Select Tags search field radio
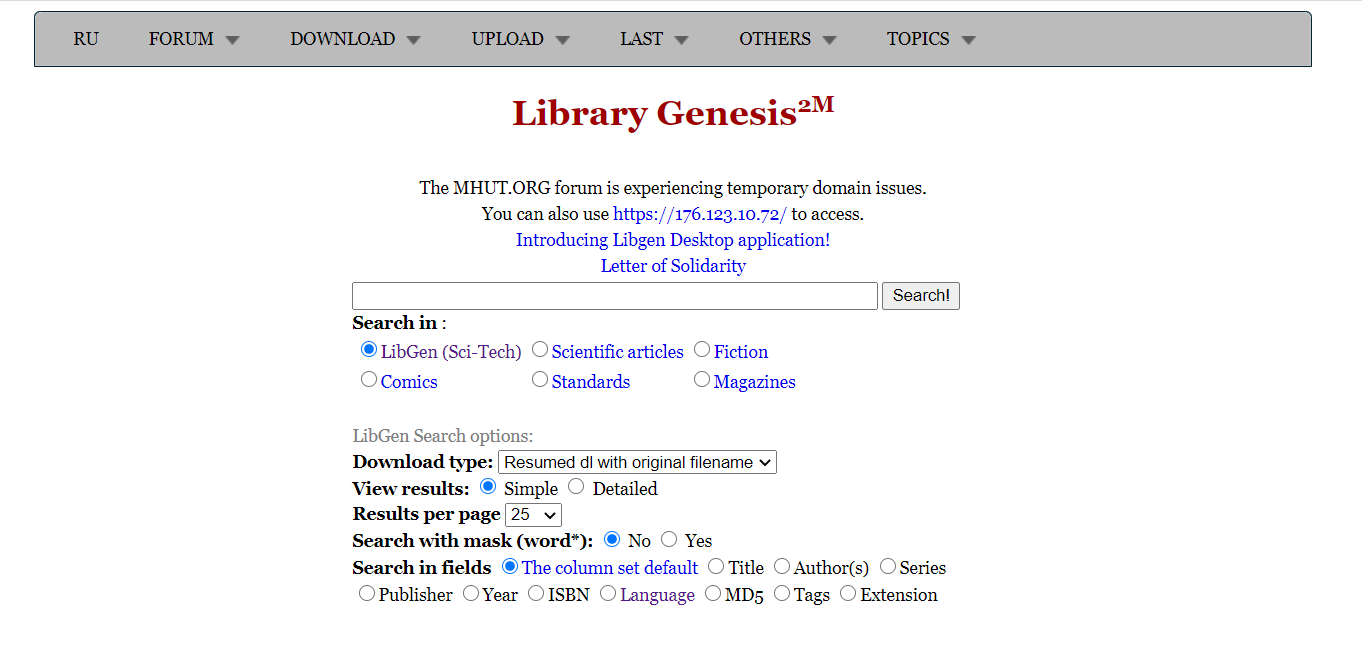Viewport: 1362px width, 663px height. 782,593
